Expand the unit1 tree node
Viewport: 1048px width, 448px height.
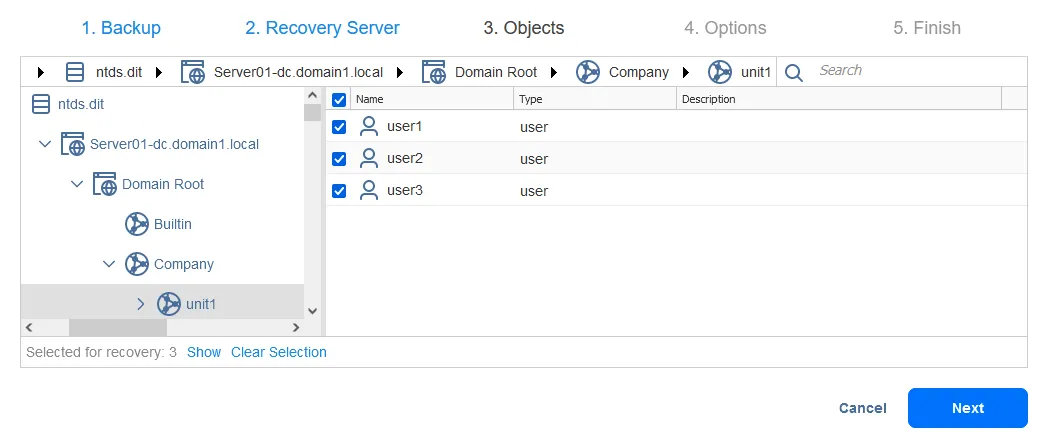coord(141,304)
